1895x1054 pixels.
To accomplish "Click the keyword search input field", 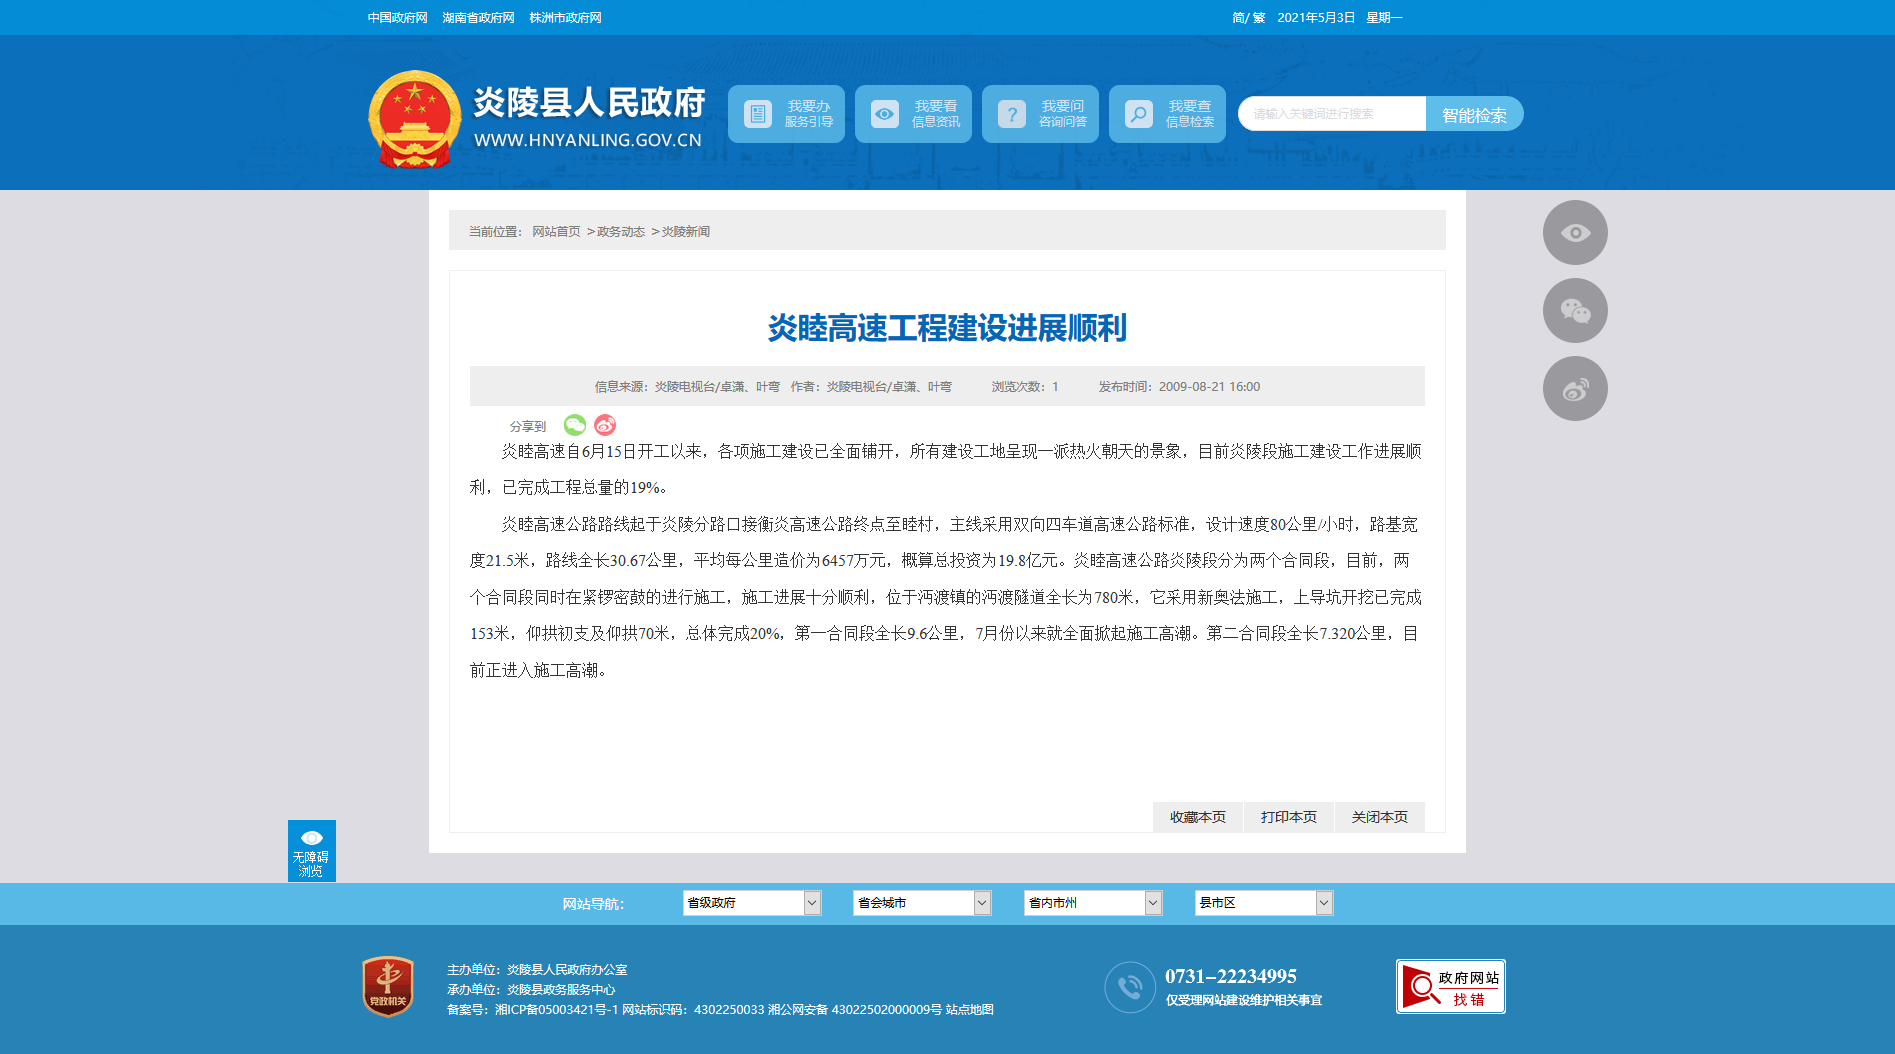I will (1332, 114).
